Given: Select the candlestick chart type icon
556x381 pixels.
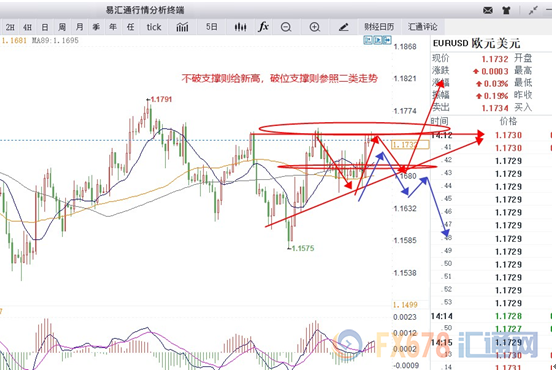Looking at the screenshot, I should point(240,27).
